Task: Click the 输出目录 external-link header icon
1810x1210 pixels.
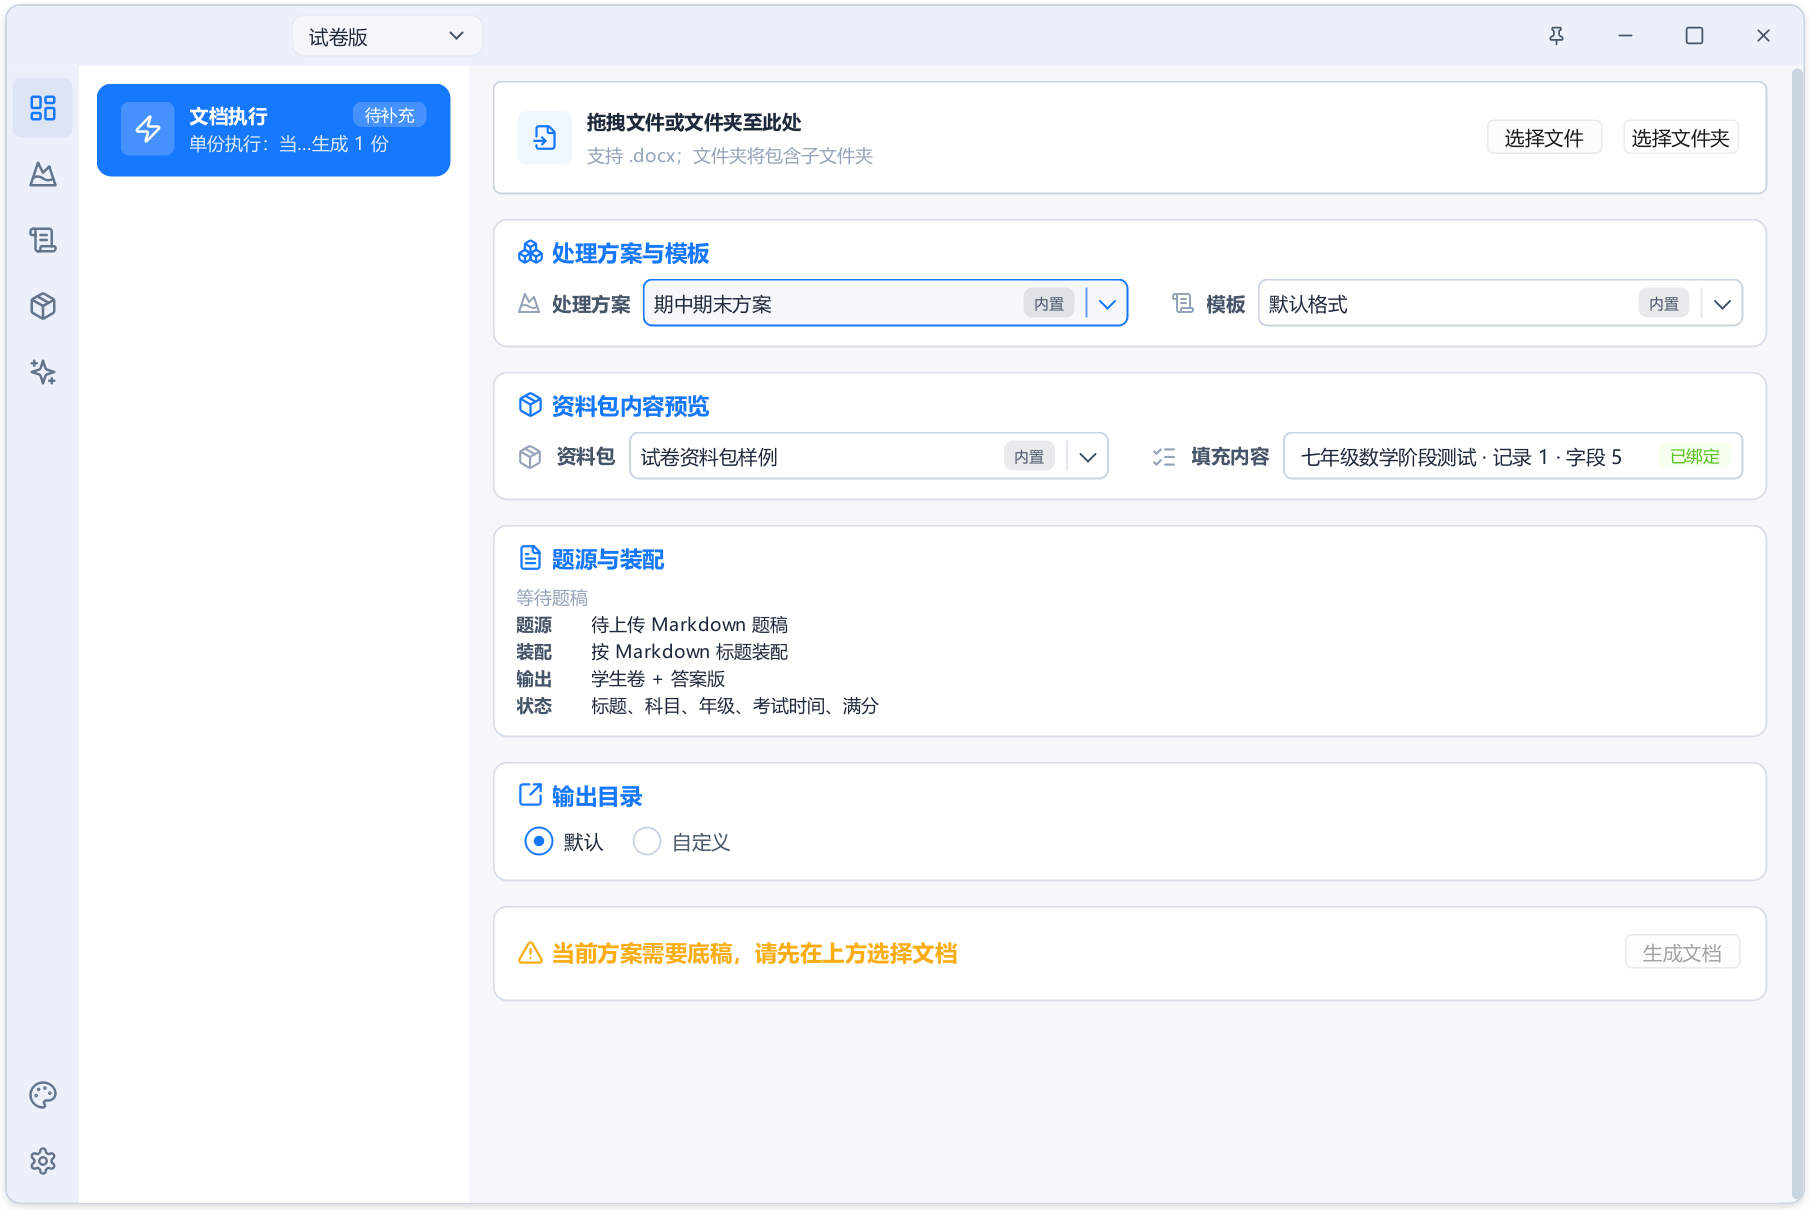Action: (530, 795)
